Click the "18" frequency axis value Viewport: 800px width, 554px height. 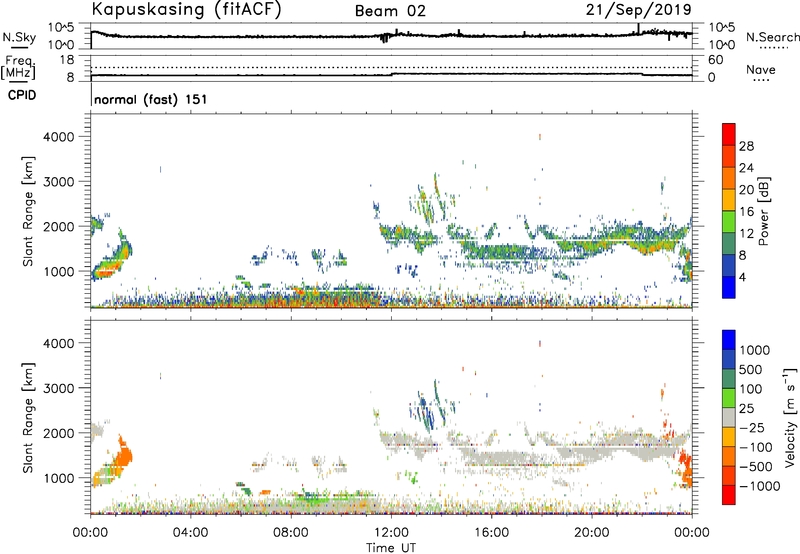point(67,60)
